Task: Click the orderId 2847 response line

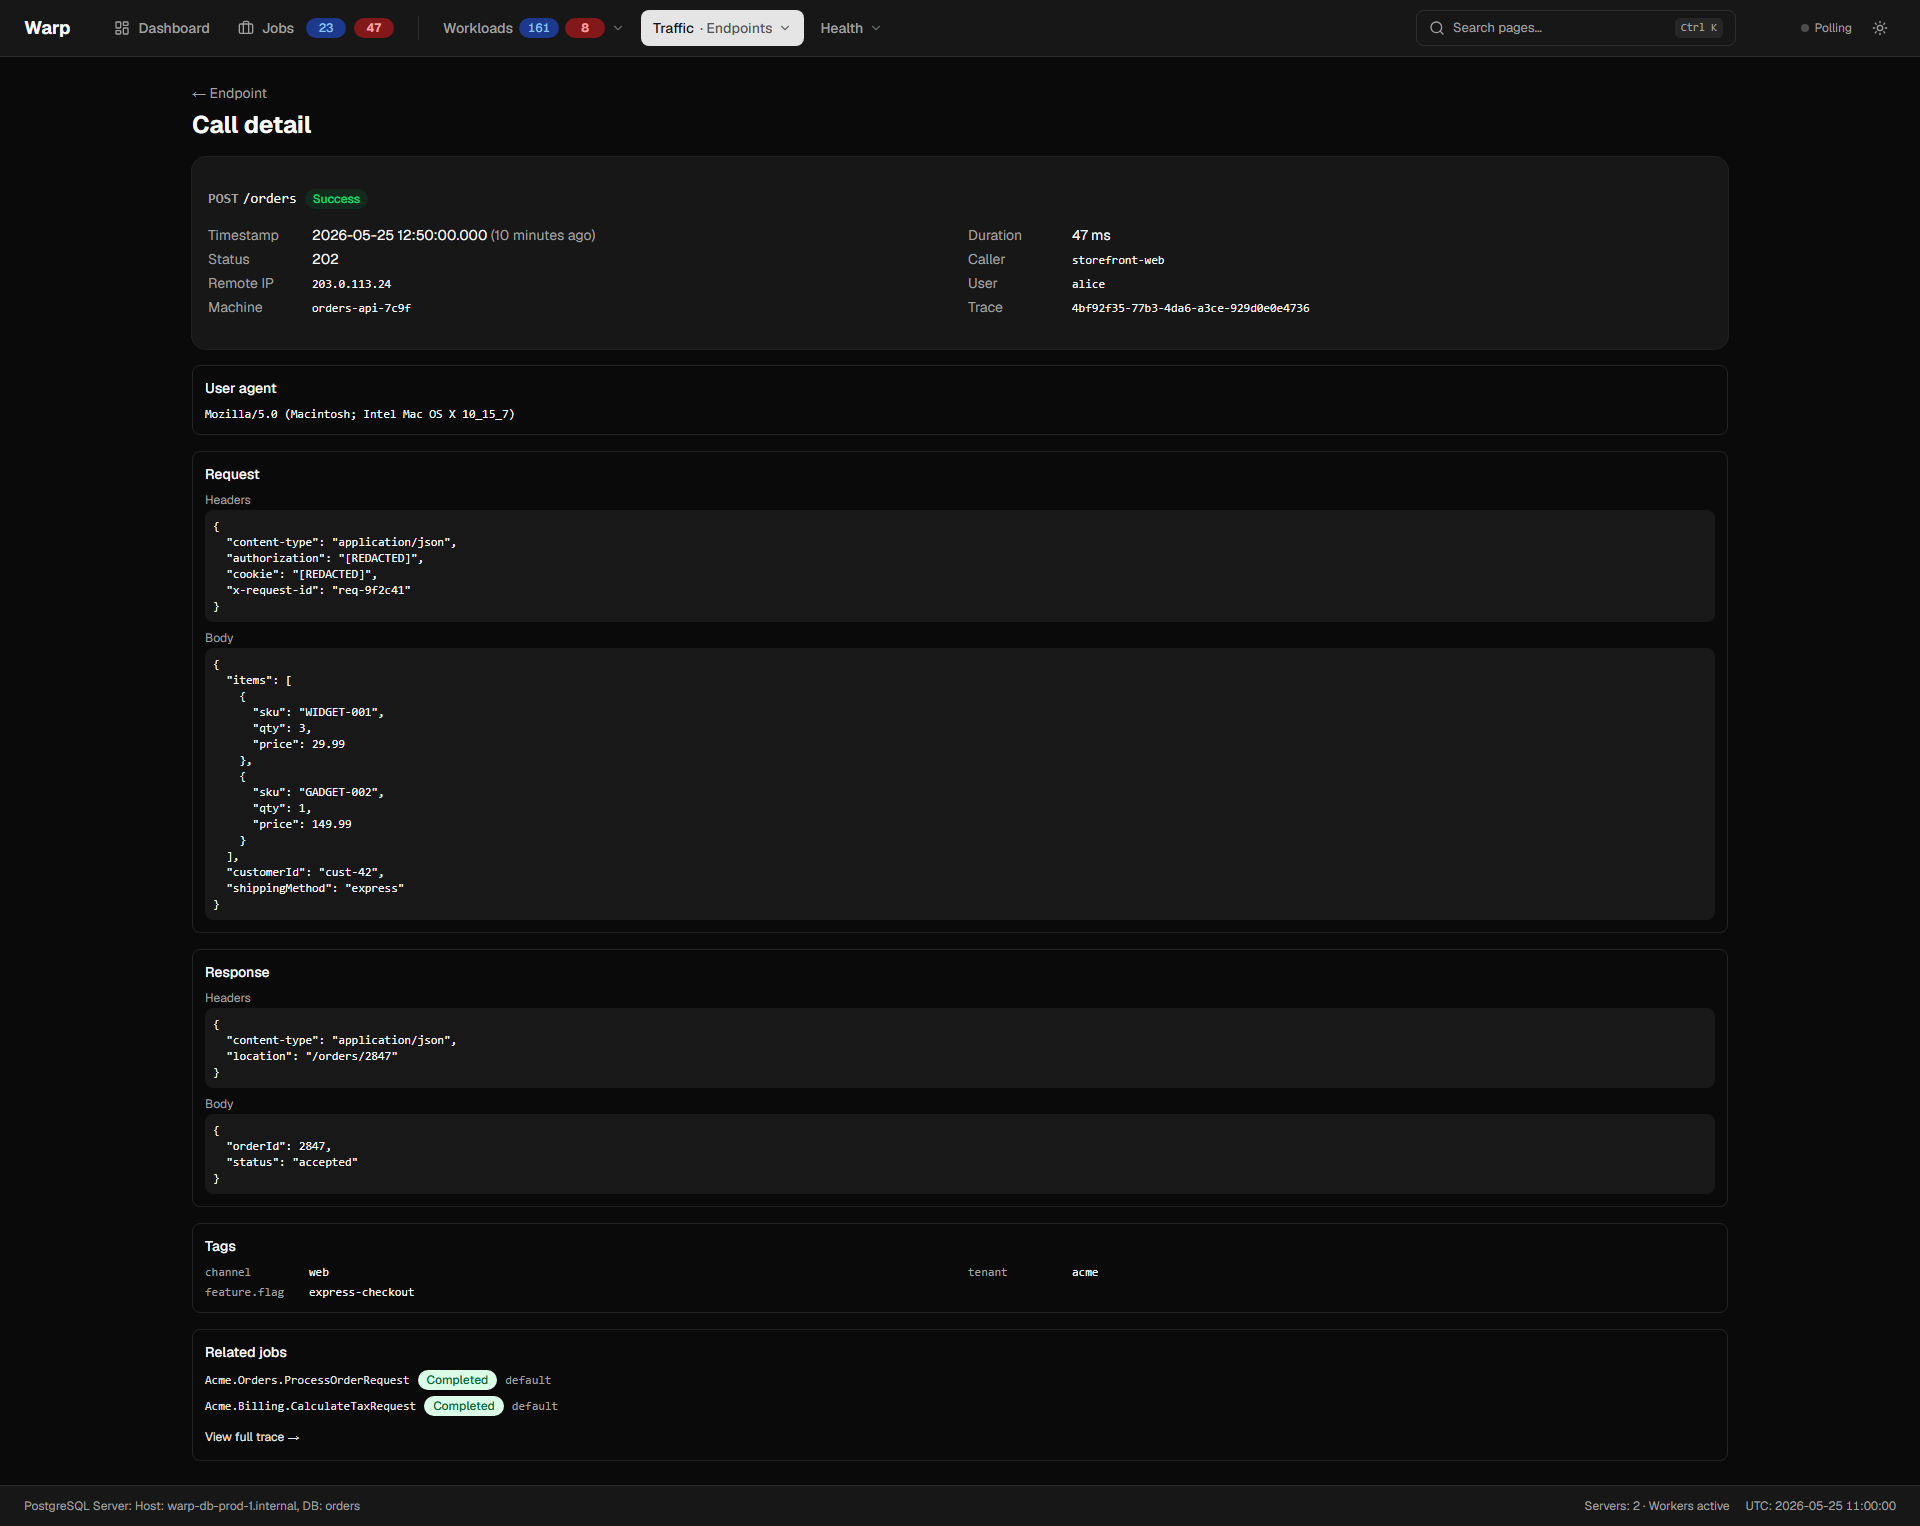Action: tap(278, 1146)
